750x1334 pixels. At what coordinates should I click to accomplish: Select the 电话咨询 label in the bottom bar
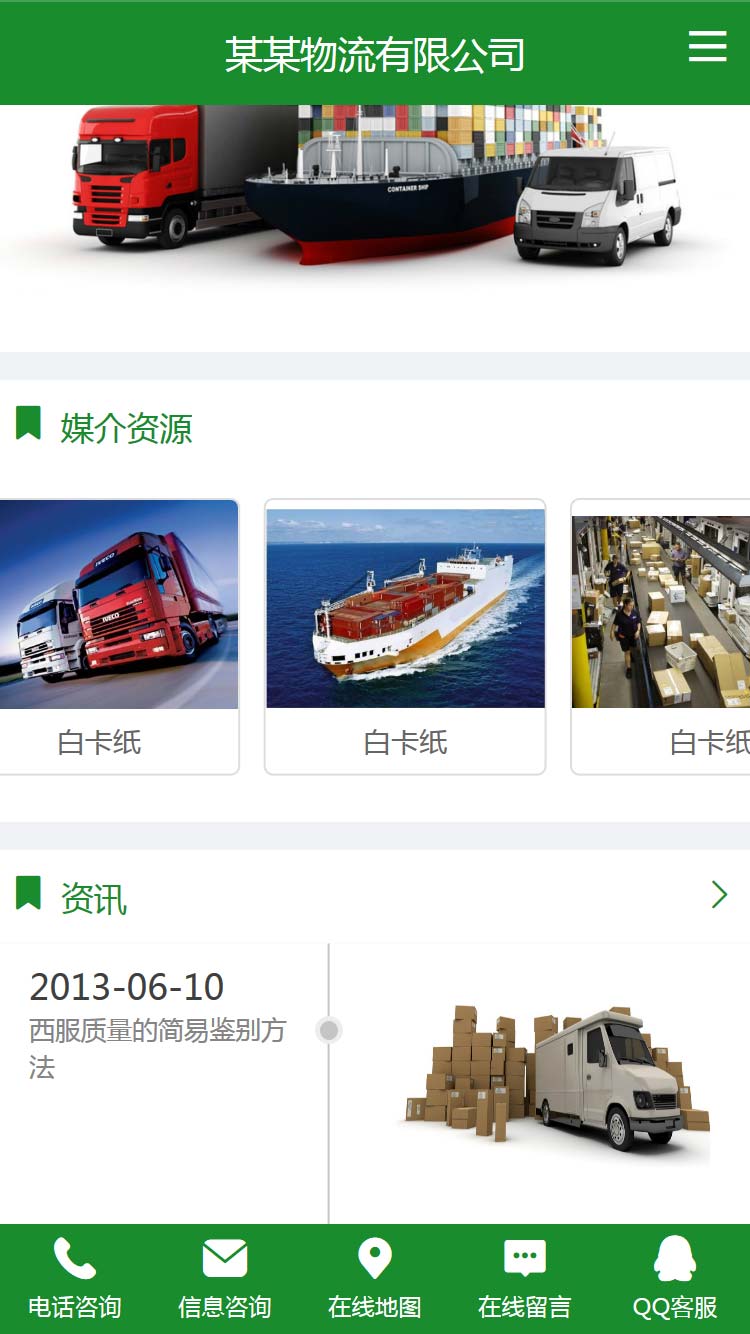(x=75, y=1307)
